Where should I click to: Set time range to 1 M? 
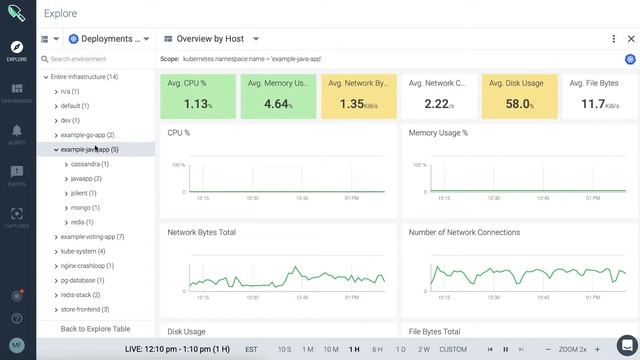tap(308, 349)
